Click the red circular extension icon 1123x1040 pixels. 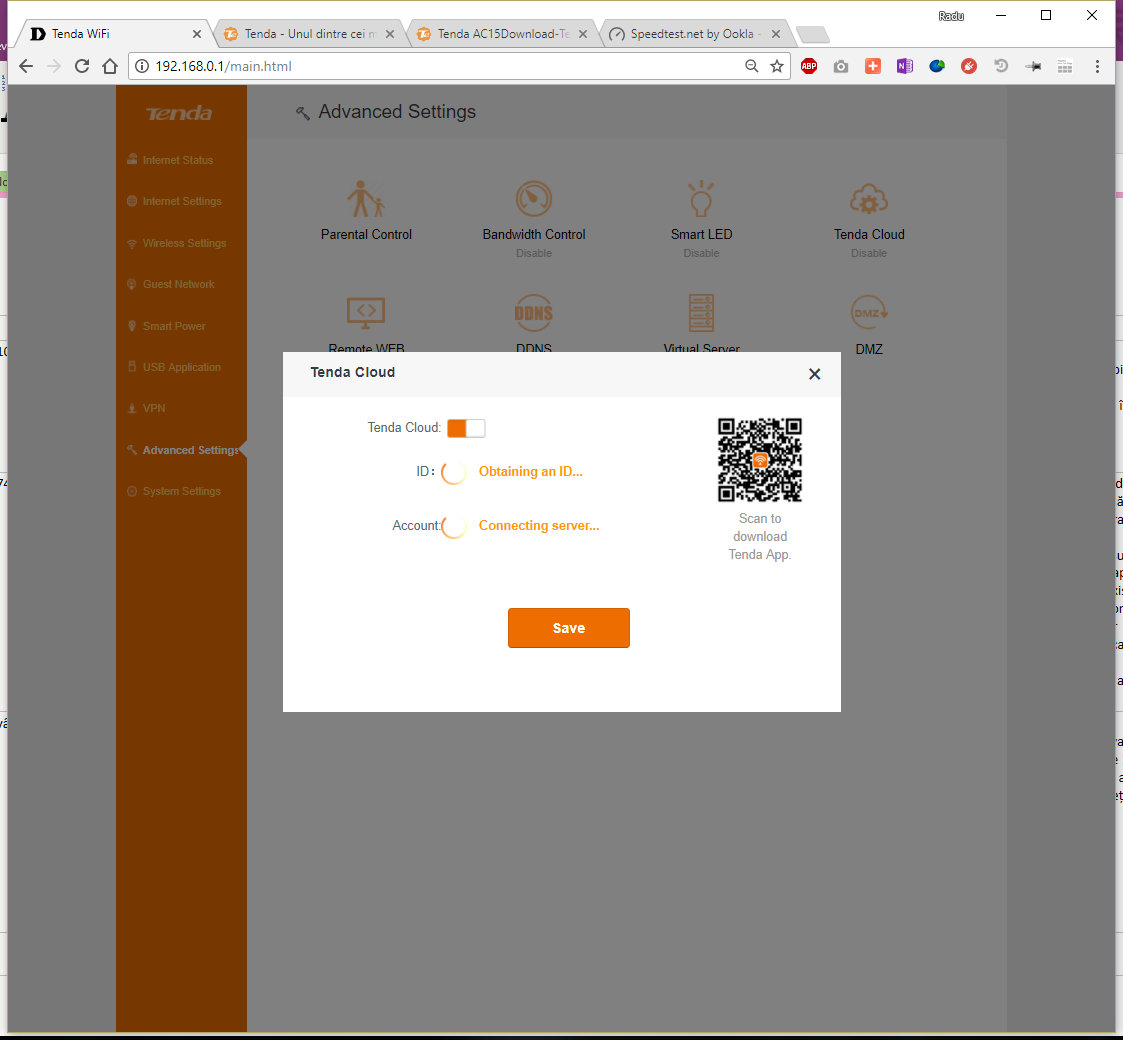tap(968, 67)
